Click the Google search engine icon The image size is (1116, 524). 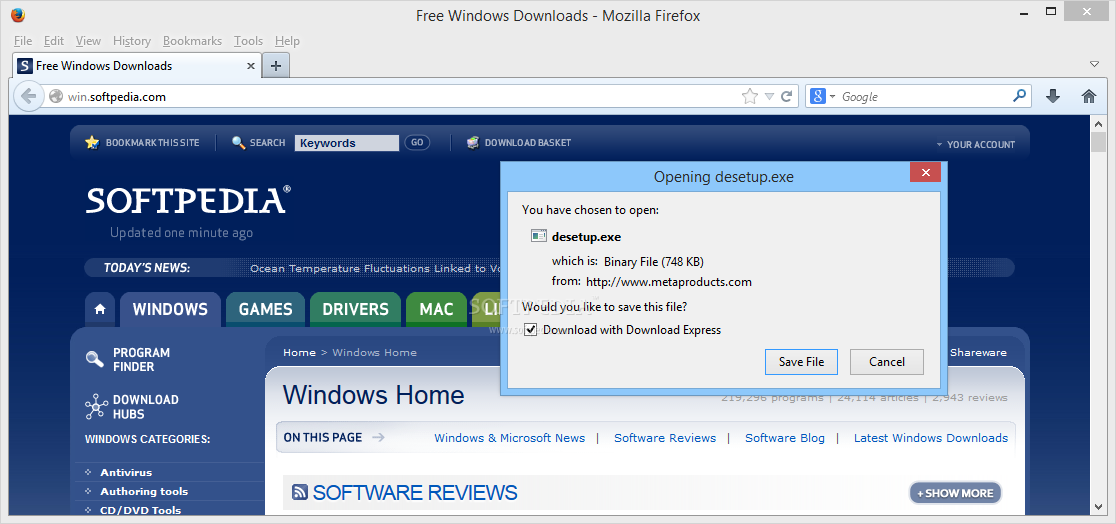[x=817, y=96]
